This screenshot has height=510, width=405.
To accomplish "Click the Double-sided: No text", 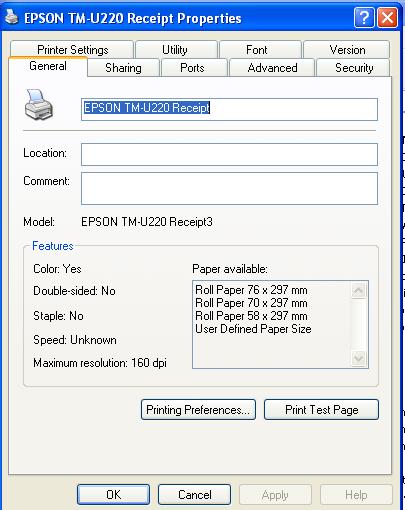I will click(x=74, y=291).
